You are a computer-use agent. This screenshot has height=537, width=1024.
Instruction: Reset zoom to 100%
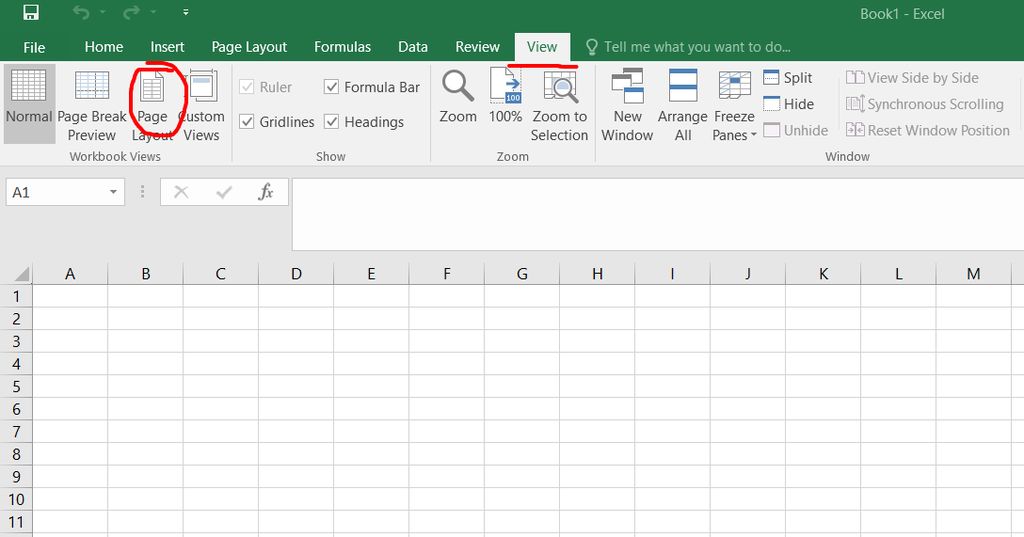pos(505,98)
